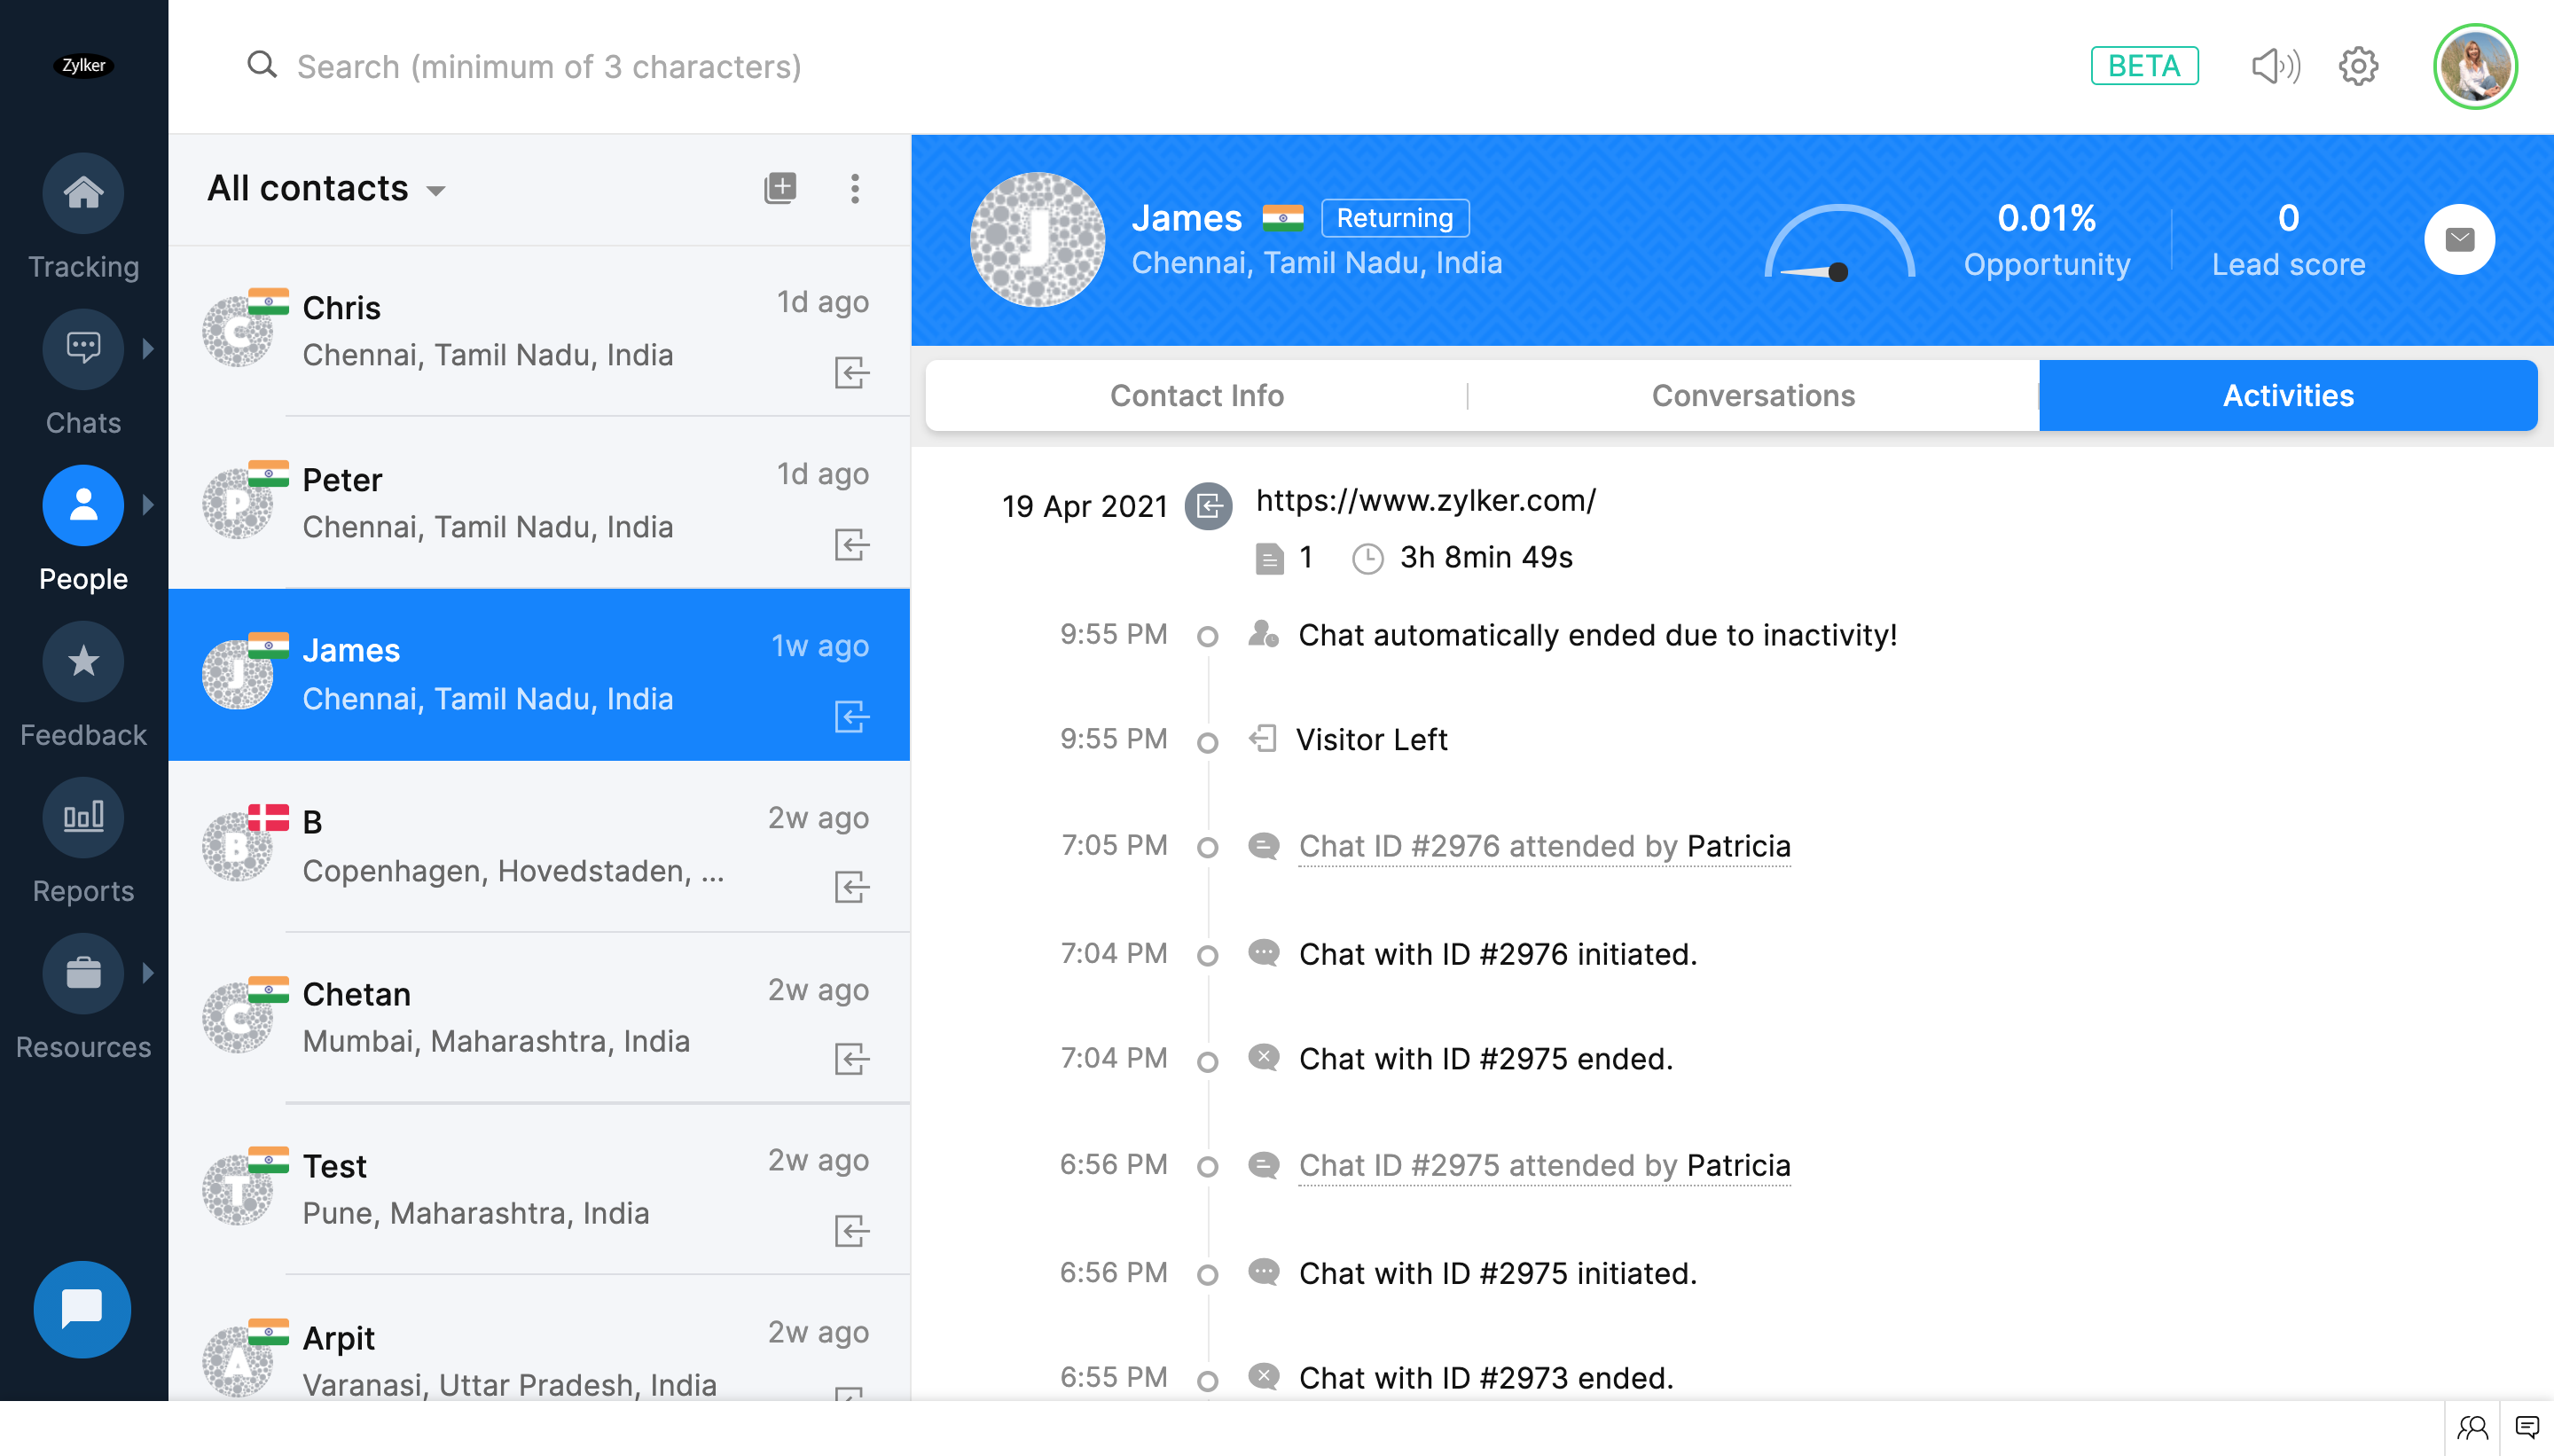This screenshot has height=1456, width=2554.
Task: Click the add contact icon
Action: click(x=780, y=188)
